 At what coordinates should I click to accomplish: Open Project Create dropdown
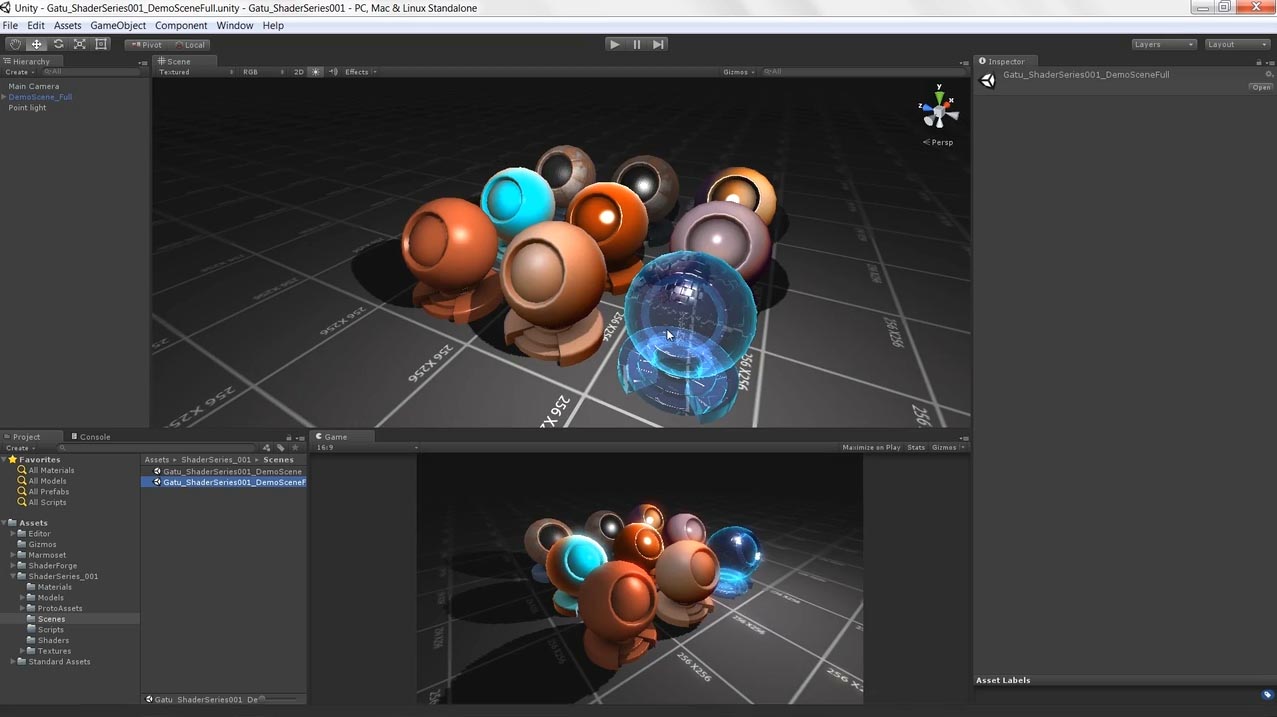[x=19, y=448]
